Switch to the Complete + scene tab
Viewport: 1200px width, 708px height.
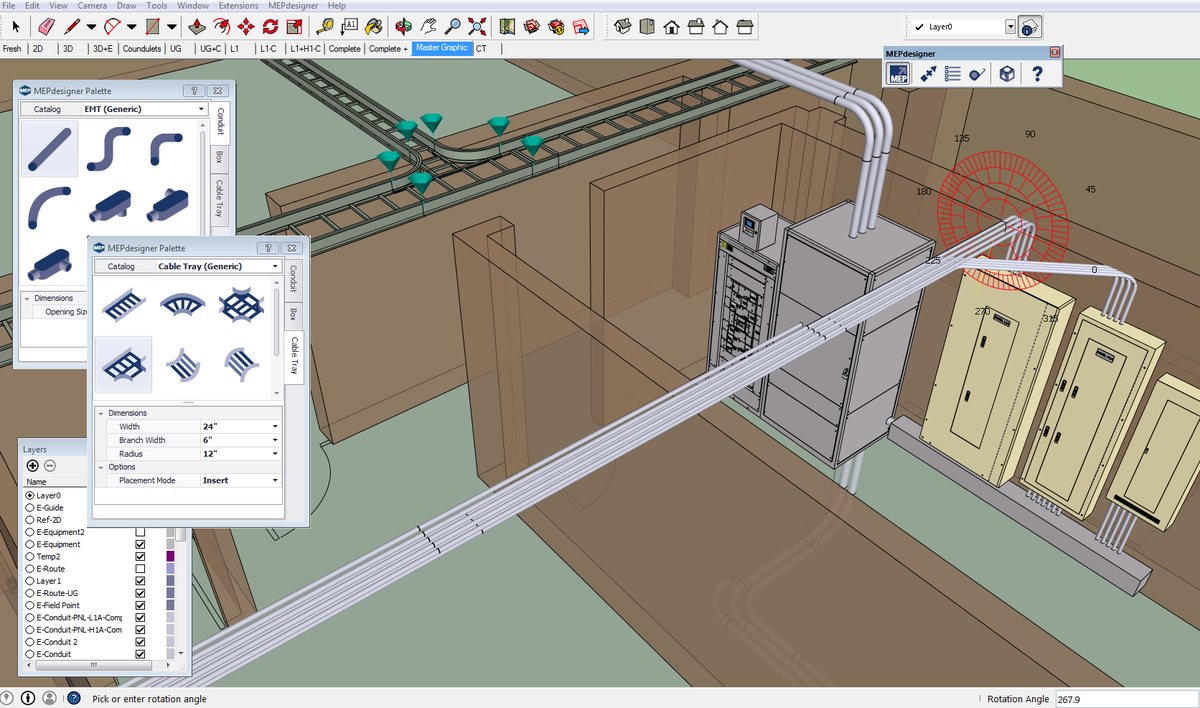point(387,48)
